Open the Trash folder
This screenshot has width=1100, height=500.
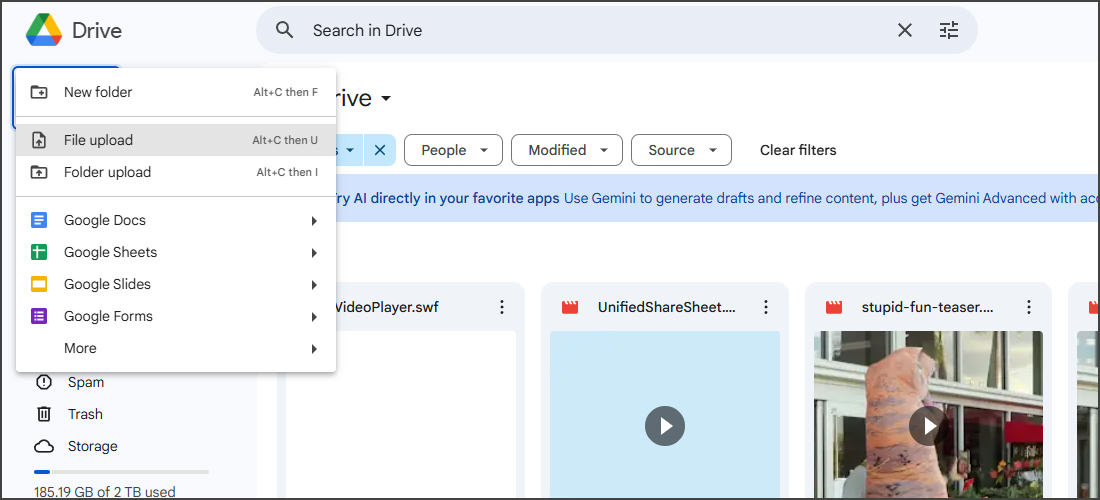[85, 414]
